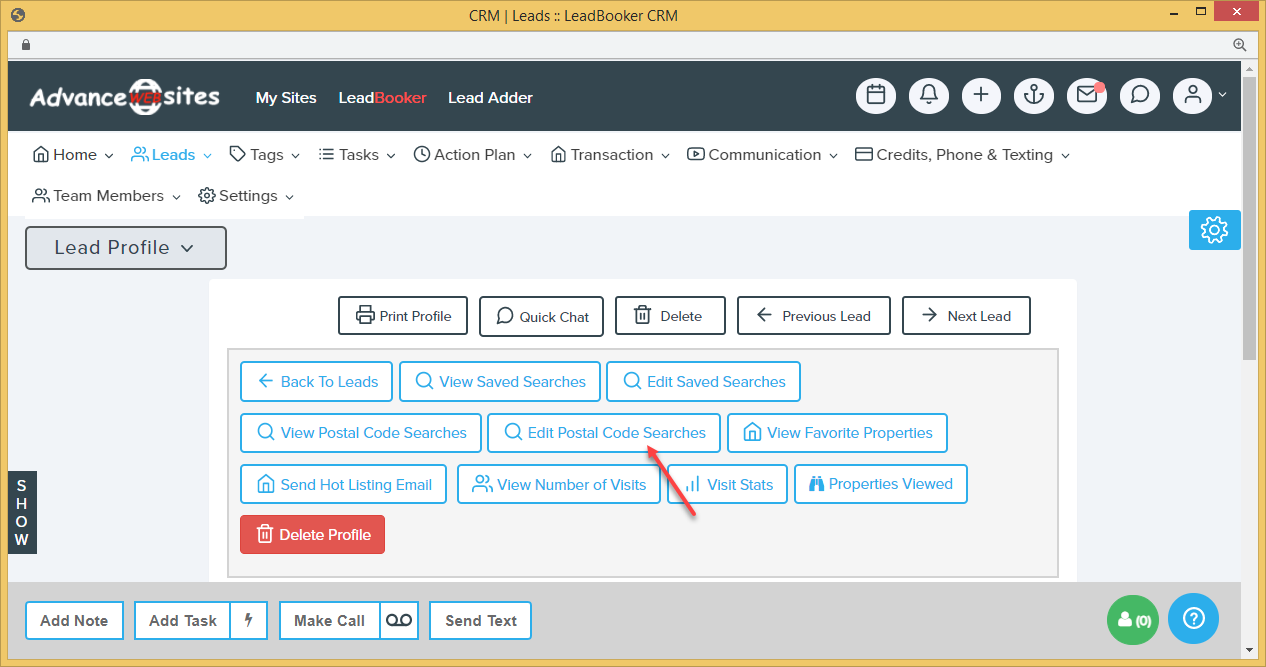Image resolution: width=1266 pixels, height=667 pixels.
Task: Click Edit Postal Code Searches button
Action: [604, 433]
